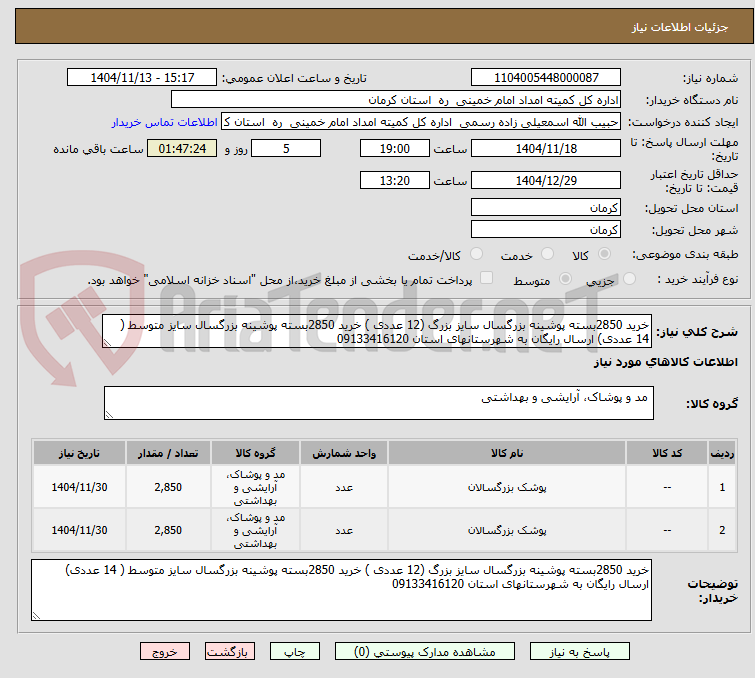Click the کد کالا column header

tap(666, 453)
